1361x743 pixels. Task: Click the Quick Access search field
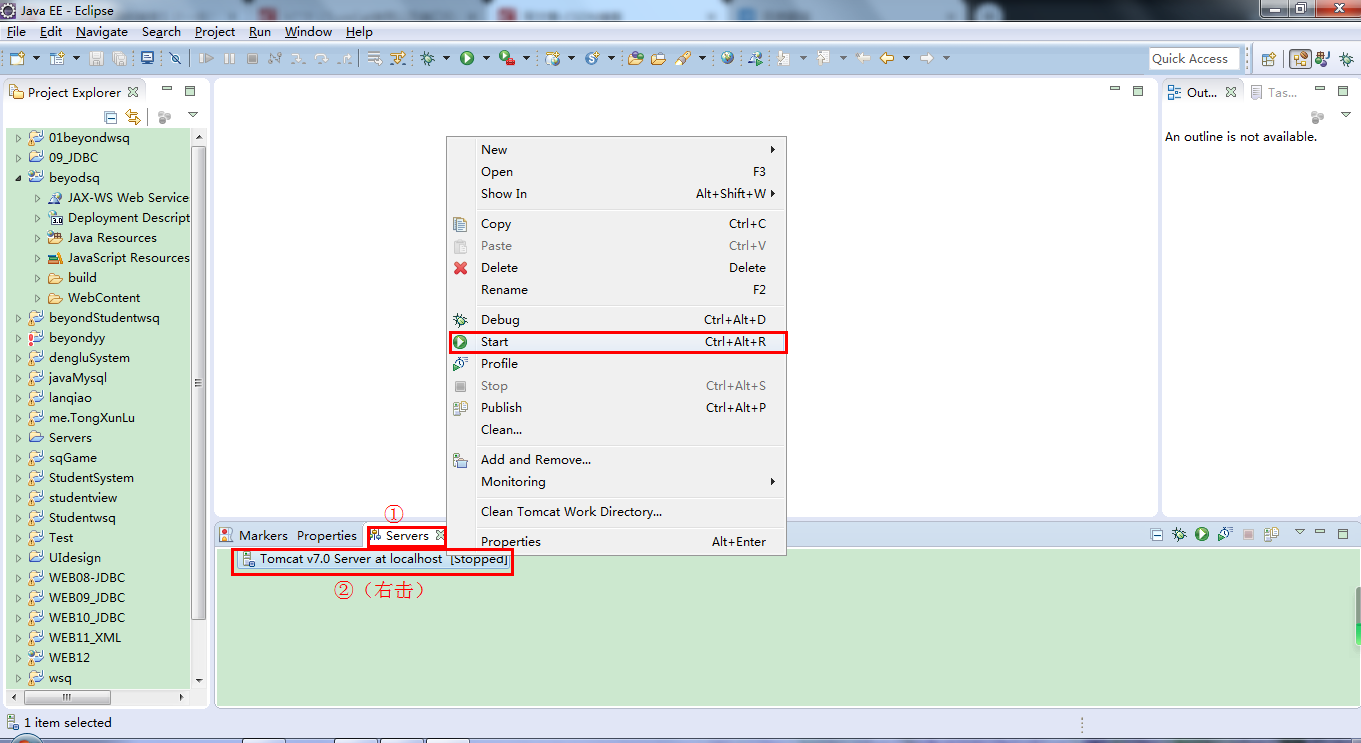click(1194, 59)
